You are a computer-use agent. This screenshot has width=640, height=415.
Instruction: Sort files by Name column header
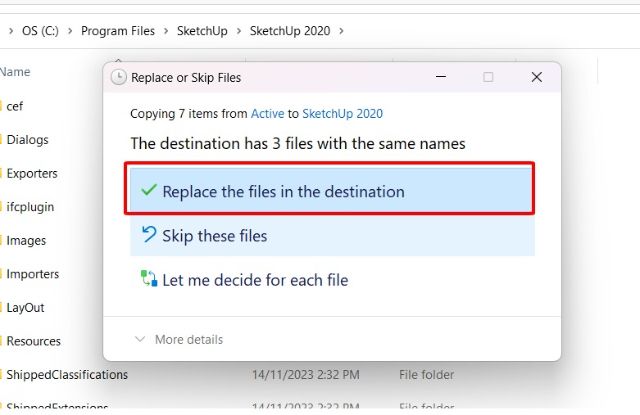point(15,72)
